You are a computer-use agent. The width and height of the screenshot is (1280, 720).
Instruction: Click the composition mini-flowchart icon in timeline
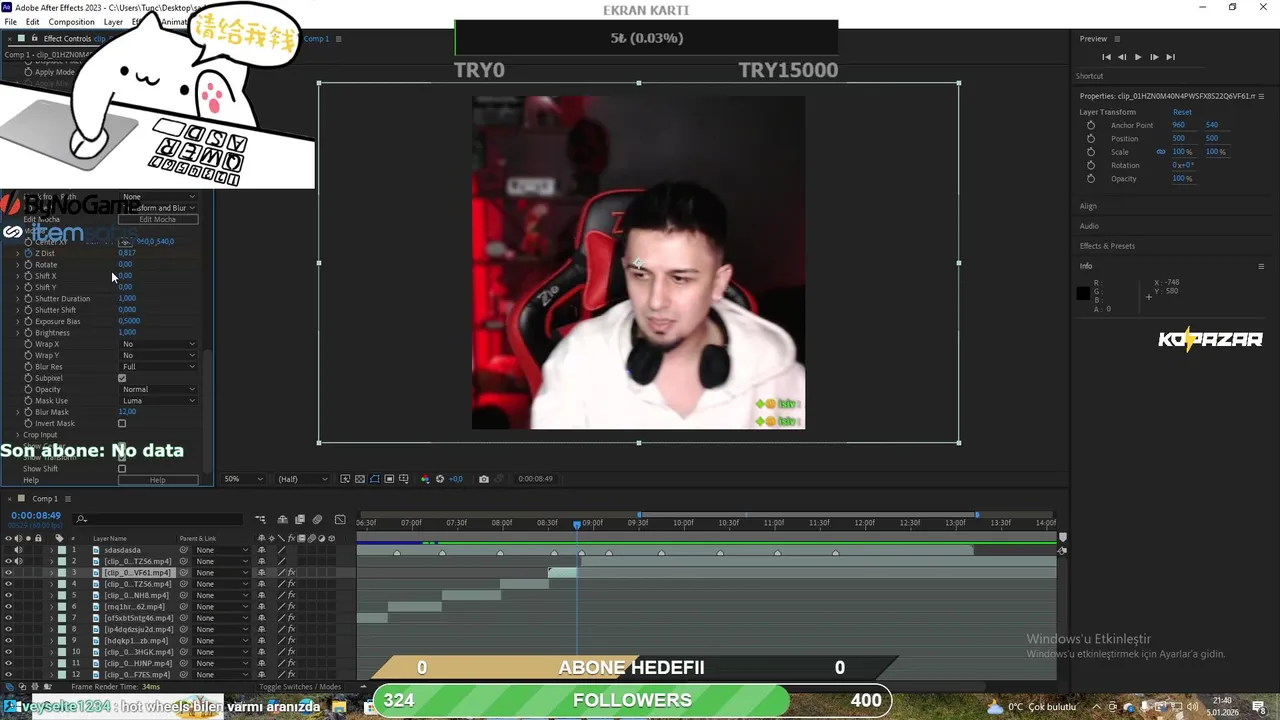(x=260, y=520)
